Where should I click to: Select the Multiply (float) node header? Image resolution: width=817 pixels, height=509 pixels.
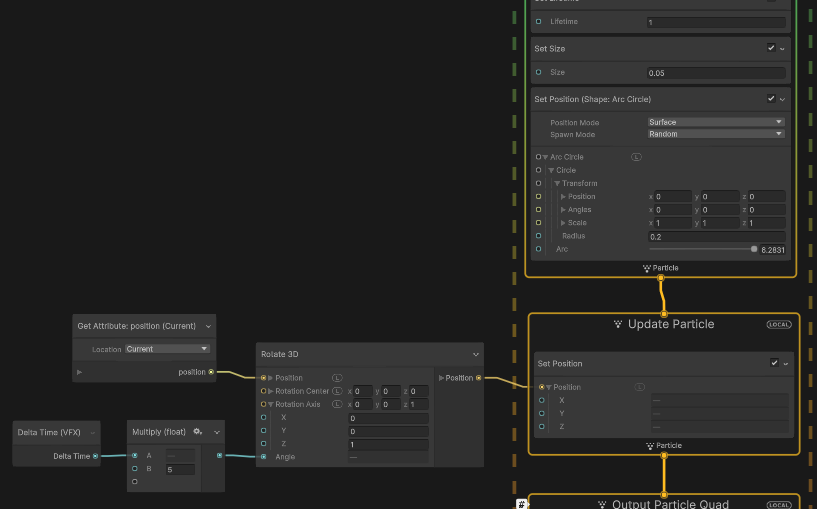pos(159,432)
